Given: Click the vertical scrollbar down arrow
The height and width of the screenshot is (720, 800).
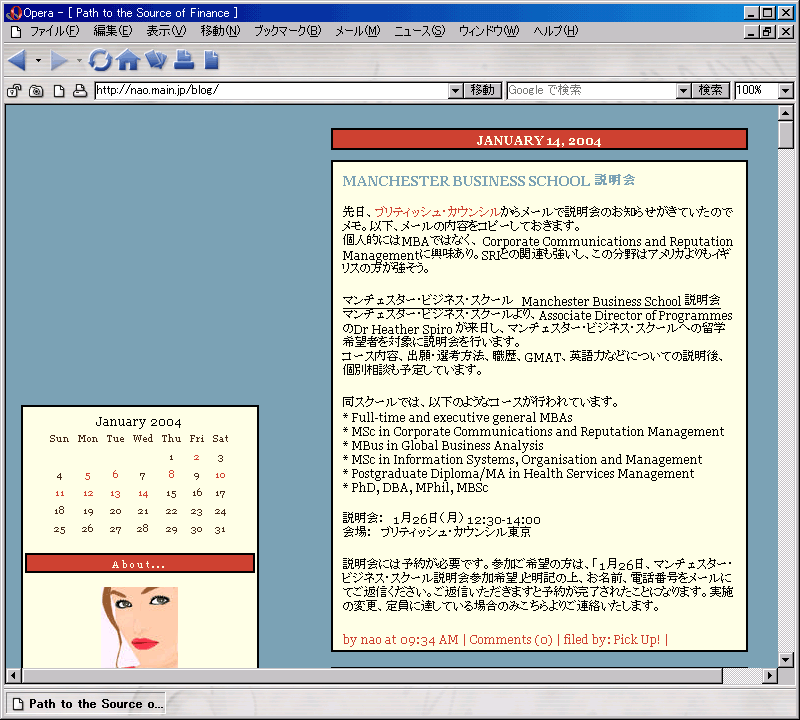Looking at the screenshot, I should coord(786,659).
